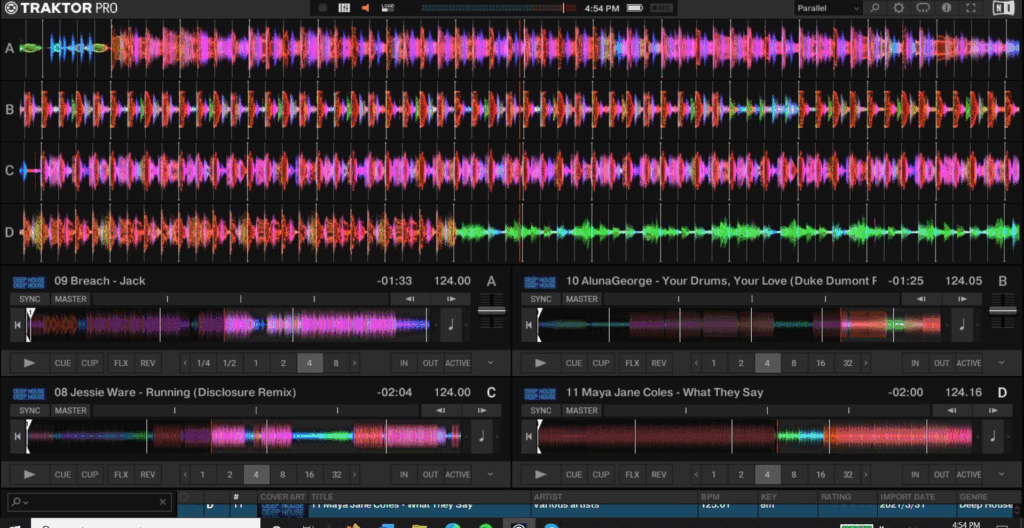Image resolution: width=1024 pixels, height=528 pixels.
Task: Set loop size 1/4 on Deck A
Action: [203, 363]
